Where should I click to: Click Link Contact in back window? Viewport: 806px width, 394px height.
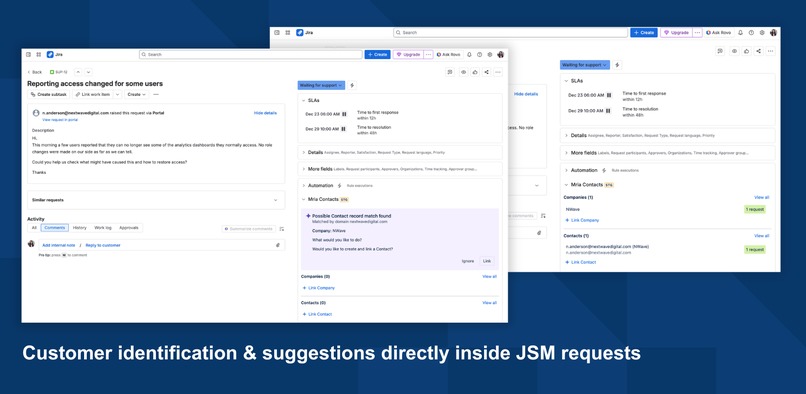pos(580,262)
